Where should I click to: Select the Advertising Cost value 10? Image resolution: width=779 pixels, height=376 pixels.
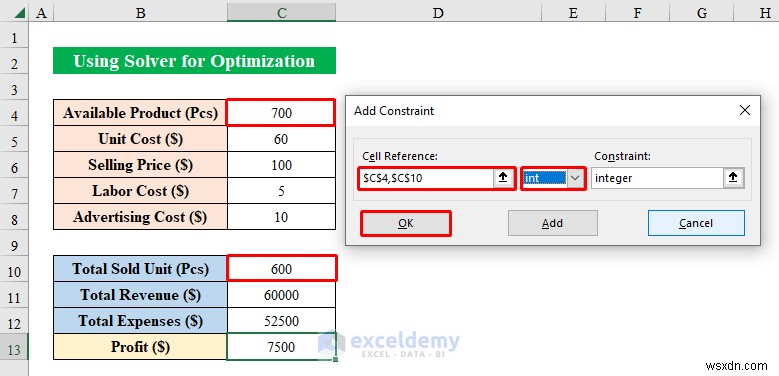click(281, 217)
